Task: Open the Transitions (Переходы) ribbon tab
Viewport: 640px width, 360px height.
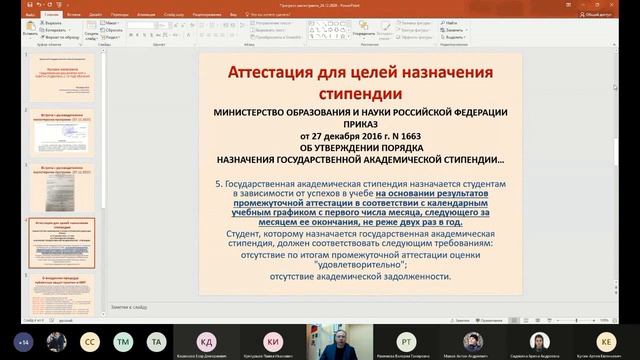Action: [120, 15]
